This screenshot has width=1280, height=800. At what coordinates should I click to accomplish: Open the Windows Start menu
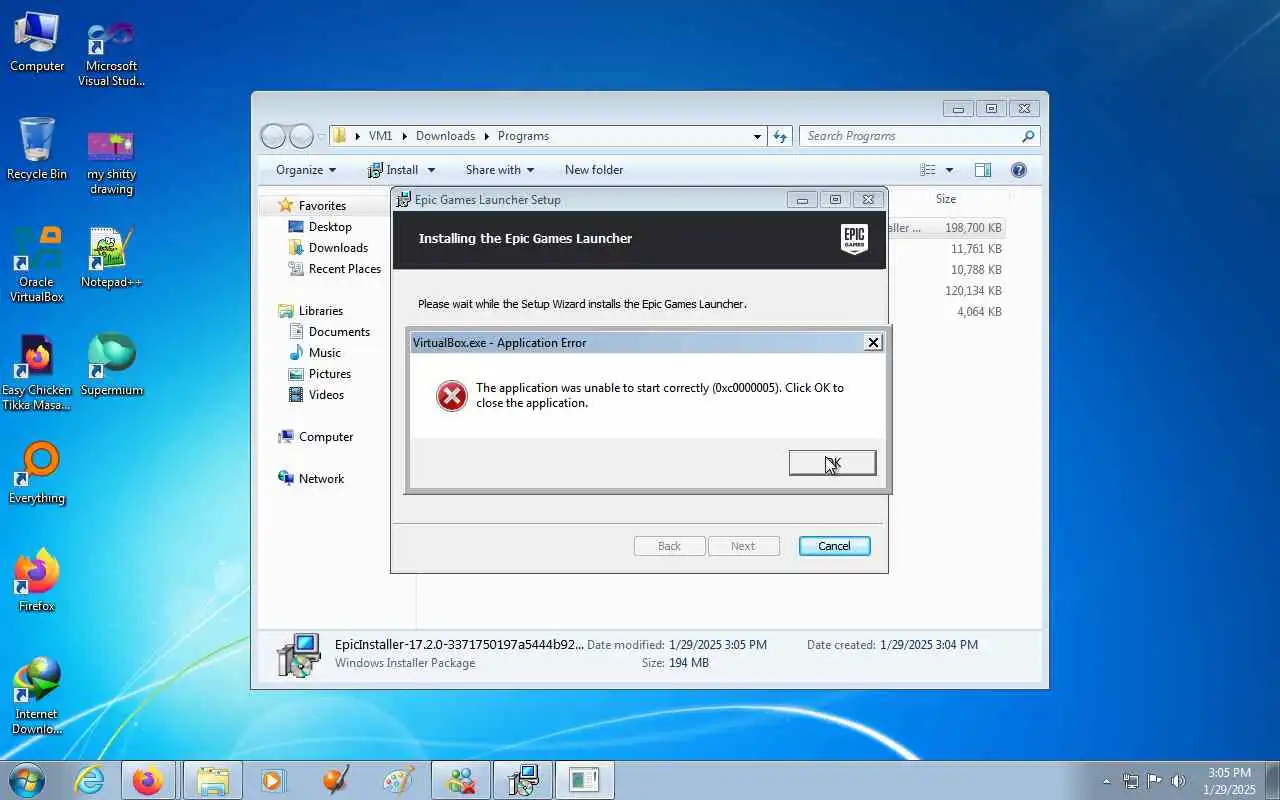pyautogui.click(x=26, y=780)
